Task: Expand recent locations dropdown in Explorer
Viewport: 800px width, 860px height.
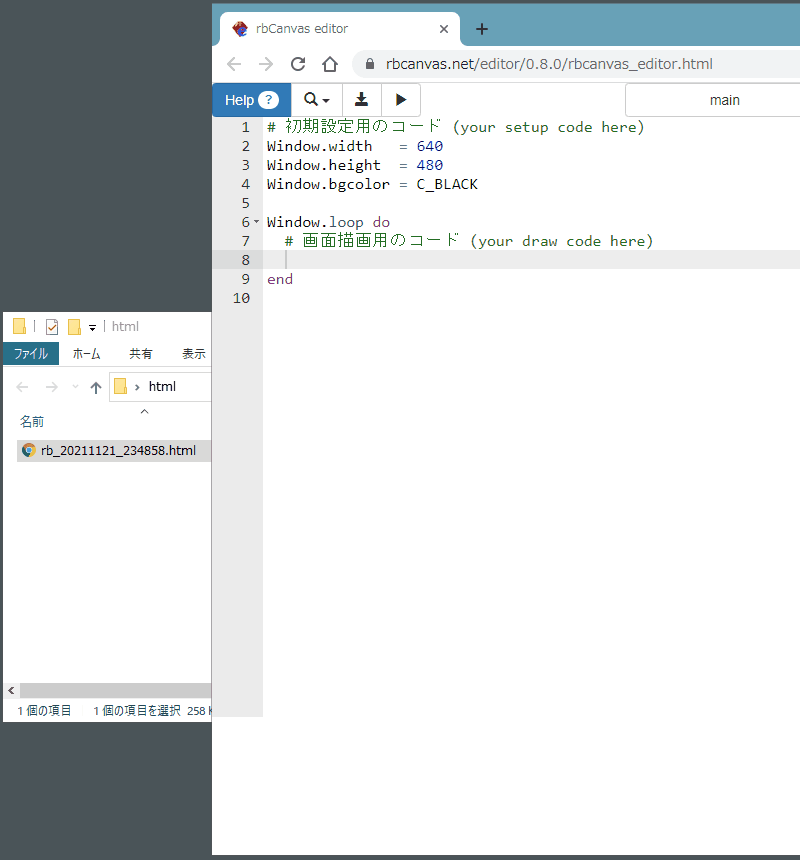Action: pos(75,387)
